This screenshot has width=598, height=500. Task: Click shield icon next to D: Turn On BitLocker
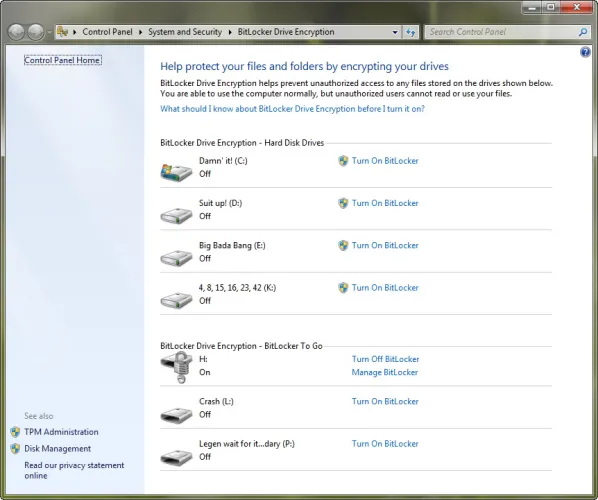[x=343, y=203]
